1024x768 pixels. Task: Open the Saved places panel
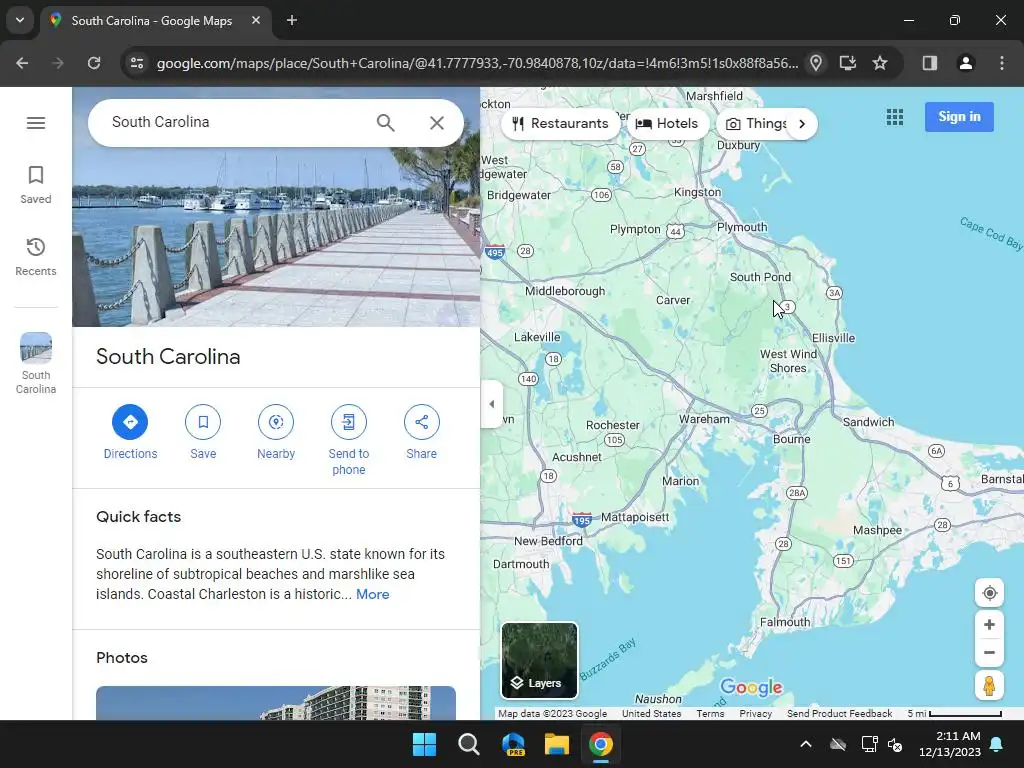pyautogui.click(x=35, y=184)
